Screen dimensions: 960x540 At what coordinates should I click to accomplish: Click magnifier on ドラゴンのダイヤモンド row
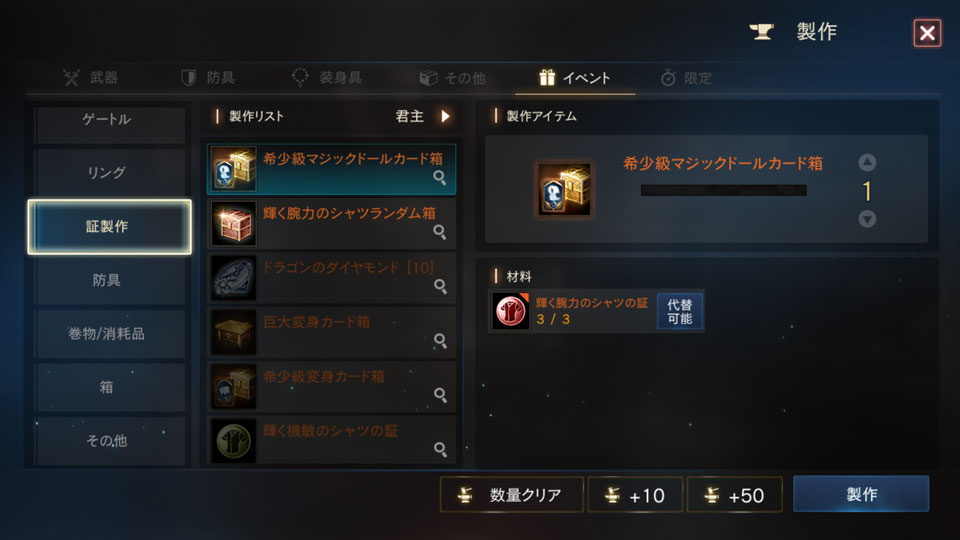click(440, 287)
